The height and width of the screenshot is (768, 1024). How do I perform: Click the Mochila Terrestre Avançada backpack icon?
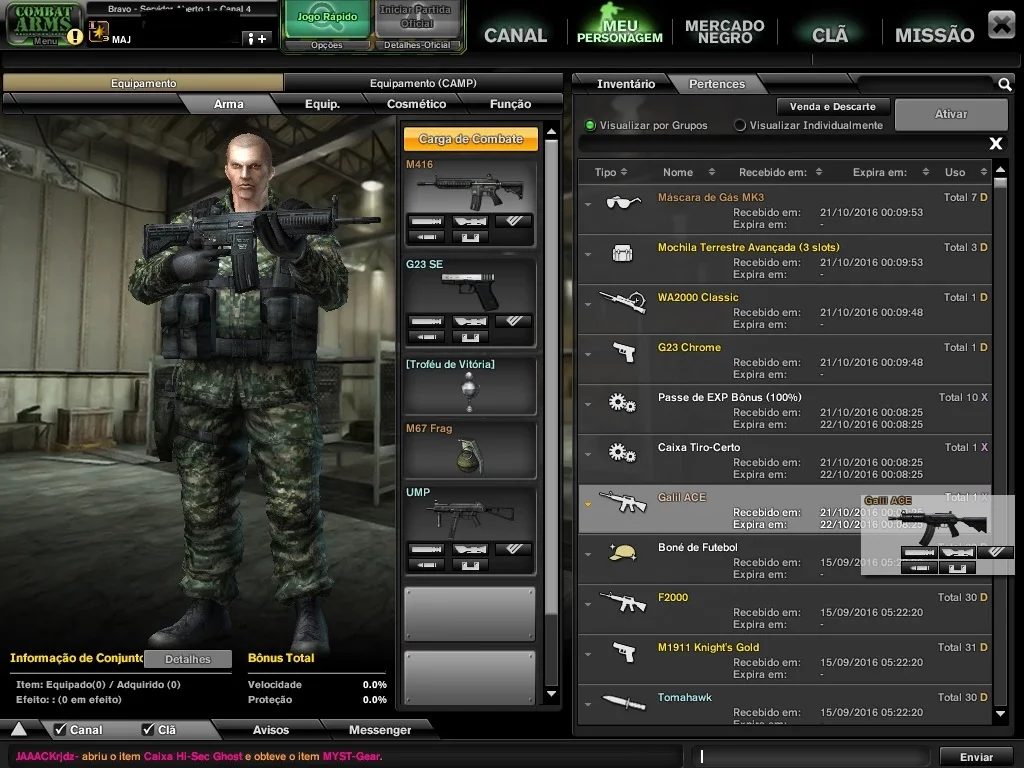point(622,253)
